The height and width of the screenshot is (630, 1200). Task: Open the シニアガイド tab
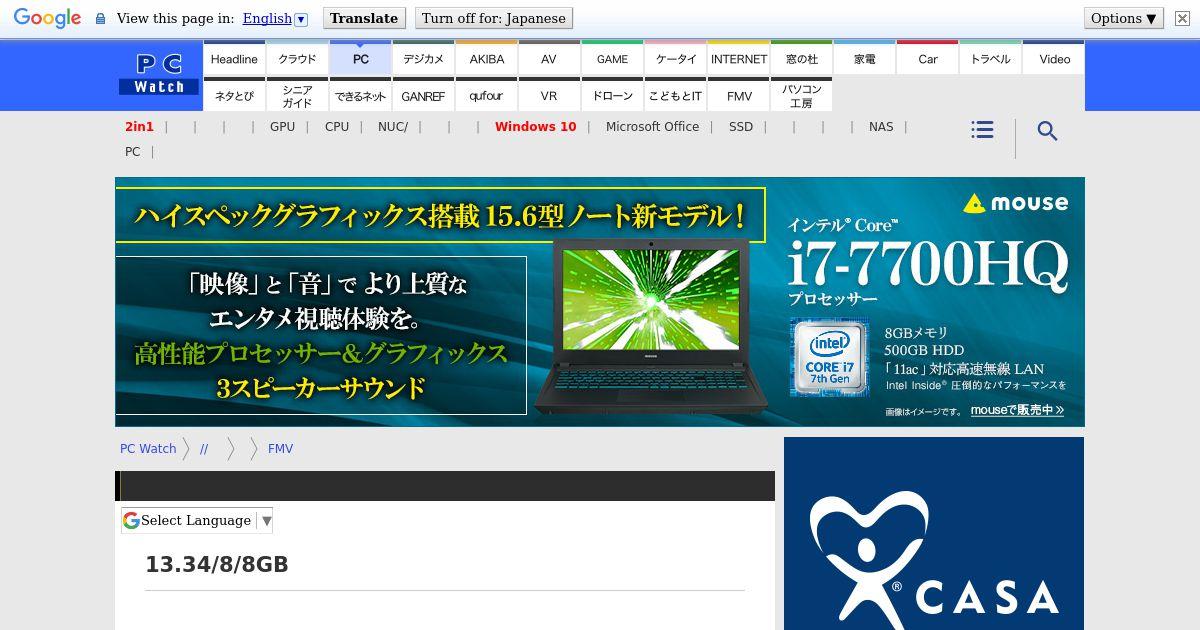point(297,95)
